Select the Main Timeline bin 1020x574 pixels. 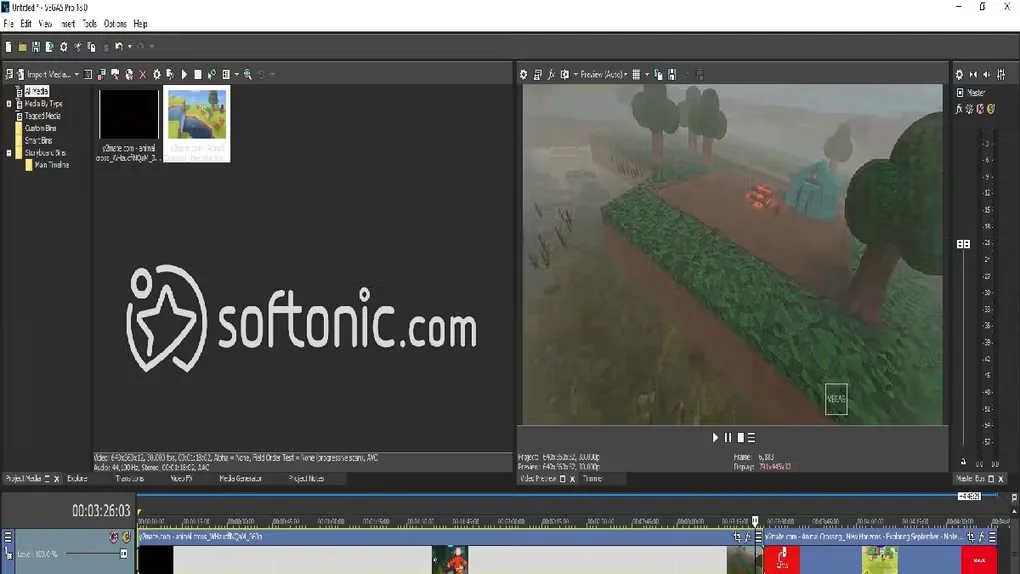point(51,165)
